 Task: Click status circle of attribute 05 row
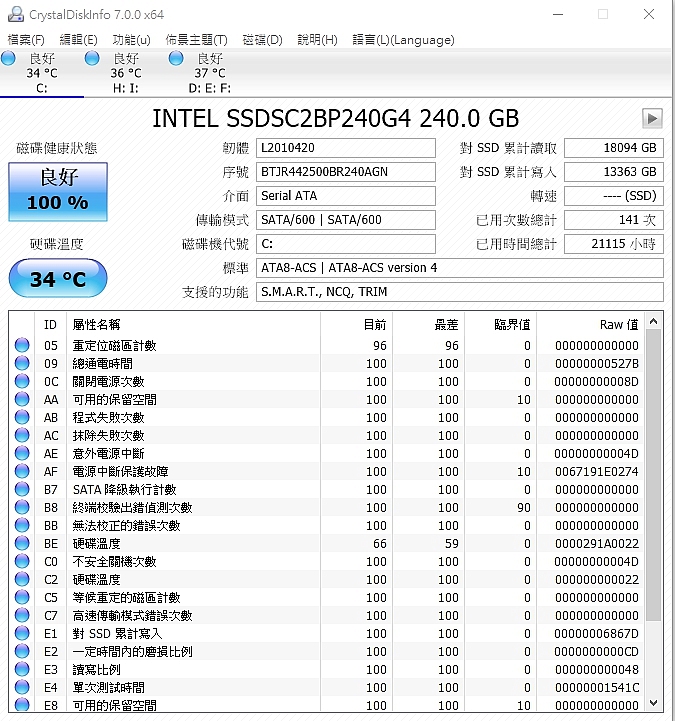(x=22, y=345)
